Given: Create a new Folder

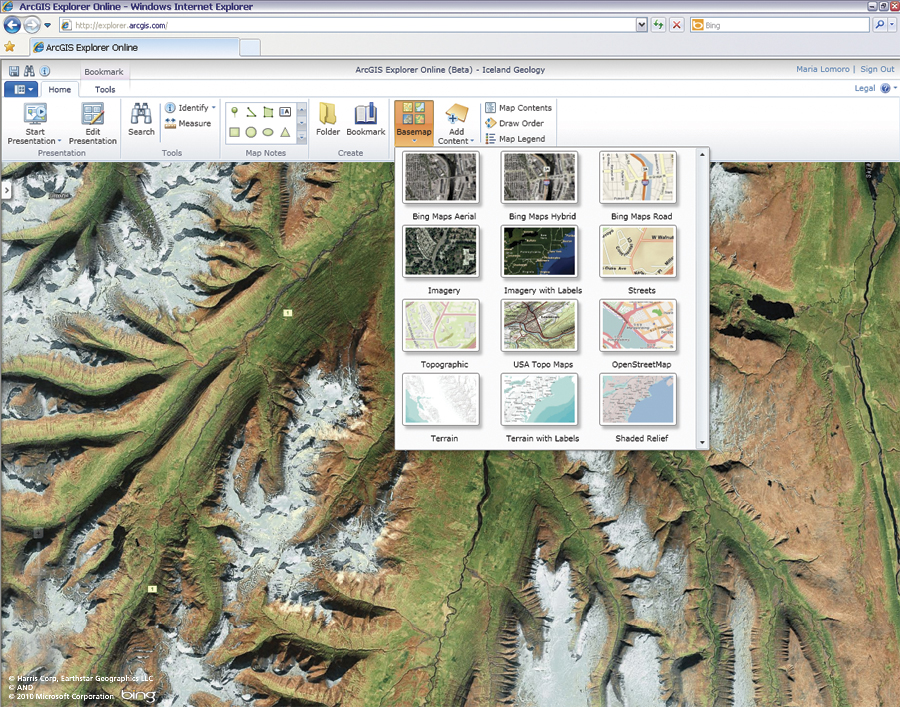Looking at the screenshot, I should pyautogui.click(x=328, y=119).
